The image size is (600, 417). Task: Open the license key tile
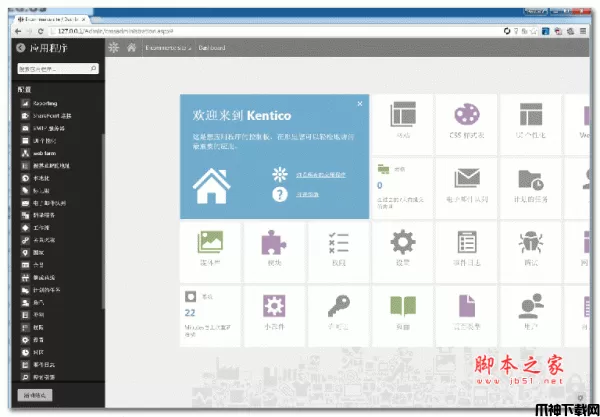tap(338, 316)
